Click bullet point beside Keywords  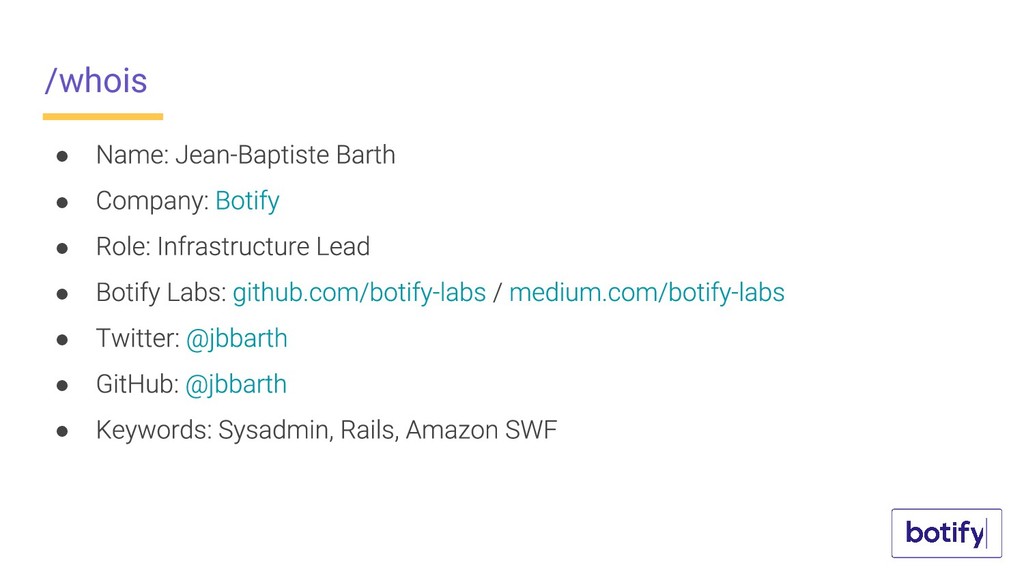(62, 431)
